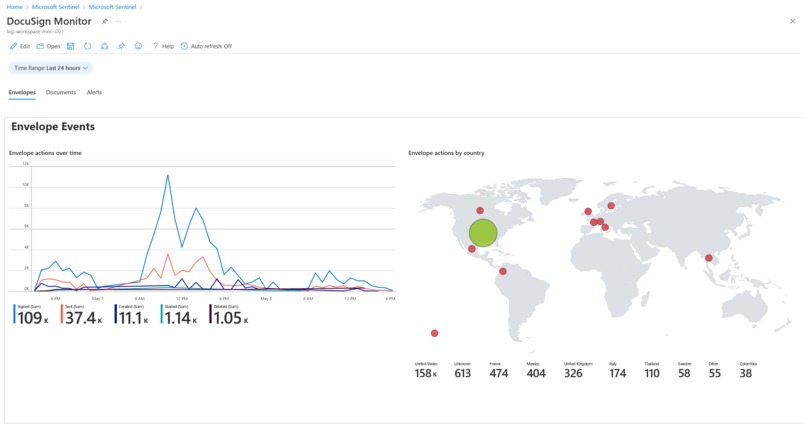Switch to the Alerts tab
This screenshot has height=433, width=806.
pyautogui.click(x=94, y=93)
